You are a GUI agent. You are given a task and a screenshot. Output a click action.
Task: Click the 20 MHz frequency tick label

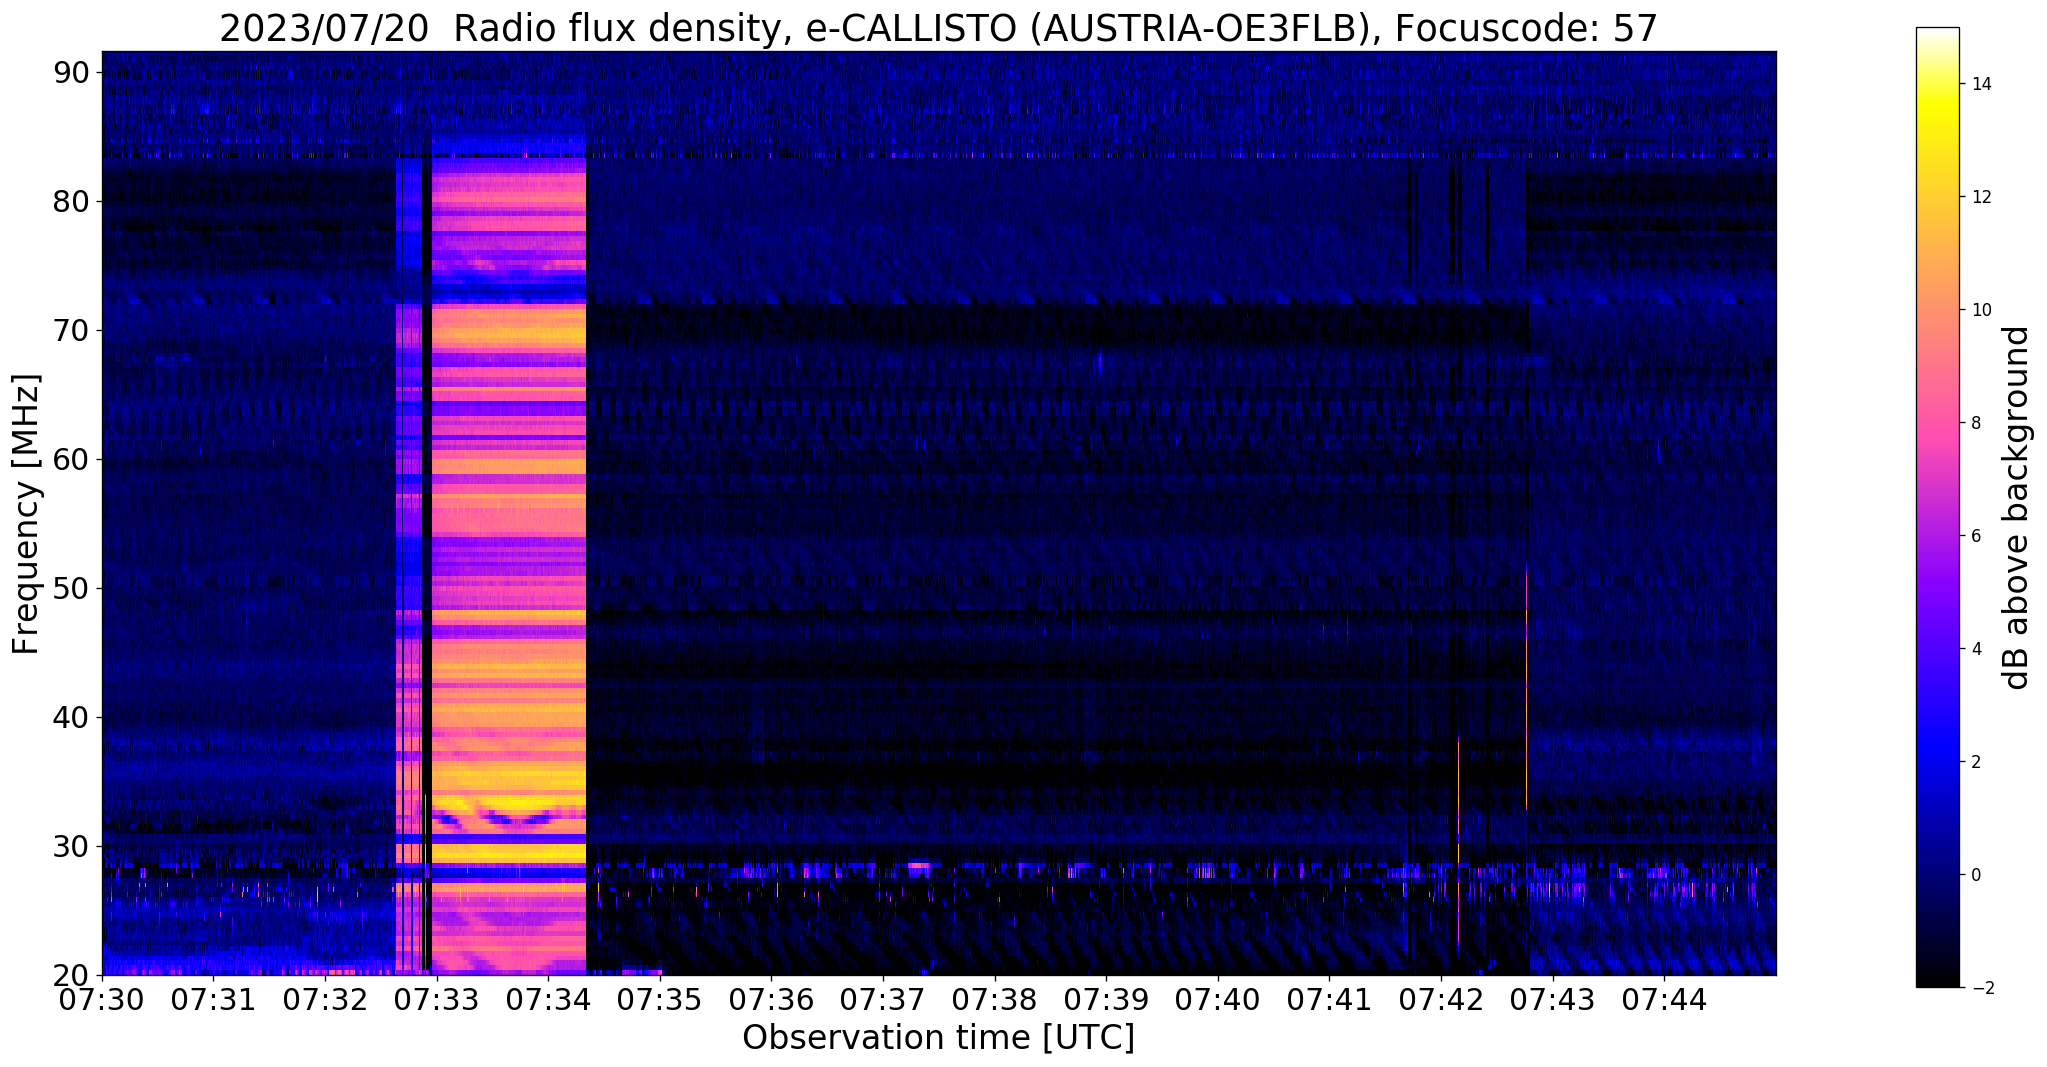(x=71, y=975)
